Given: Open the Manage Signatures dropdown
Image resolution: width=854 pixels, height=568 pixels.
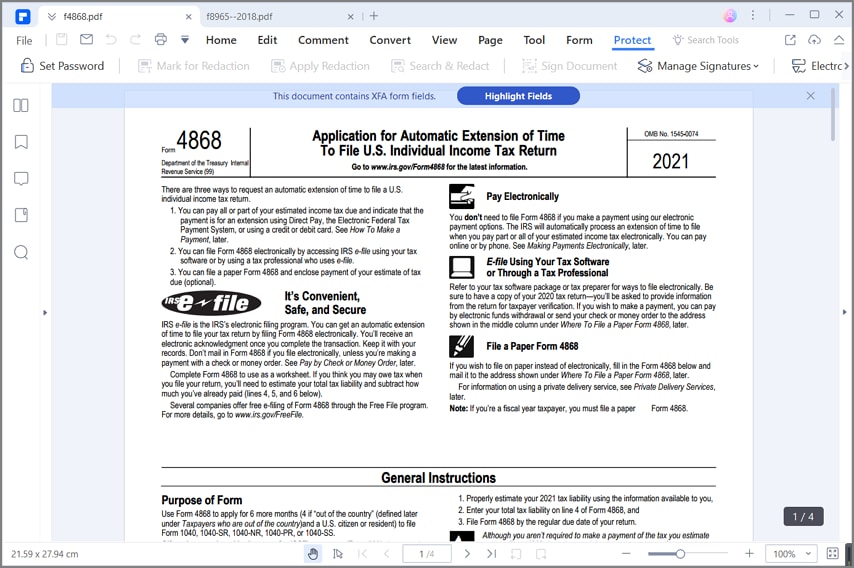Looking at the screenshot, I should coord(698,66).
